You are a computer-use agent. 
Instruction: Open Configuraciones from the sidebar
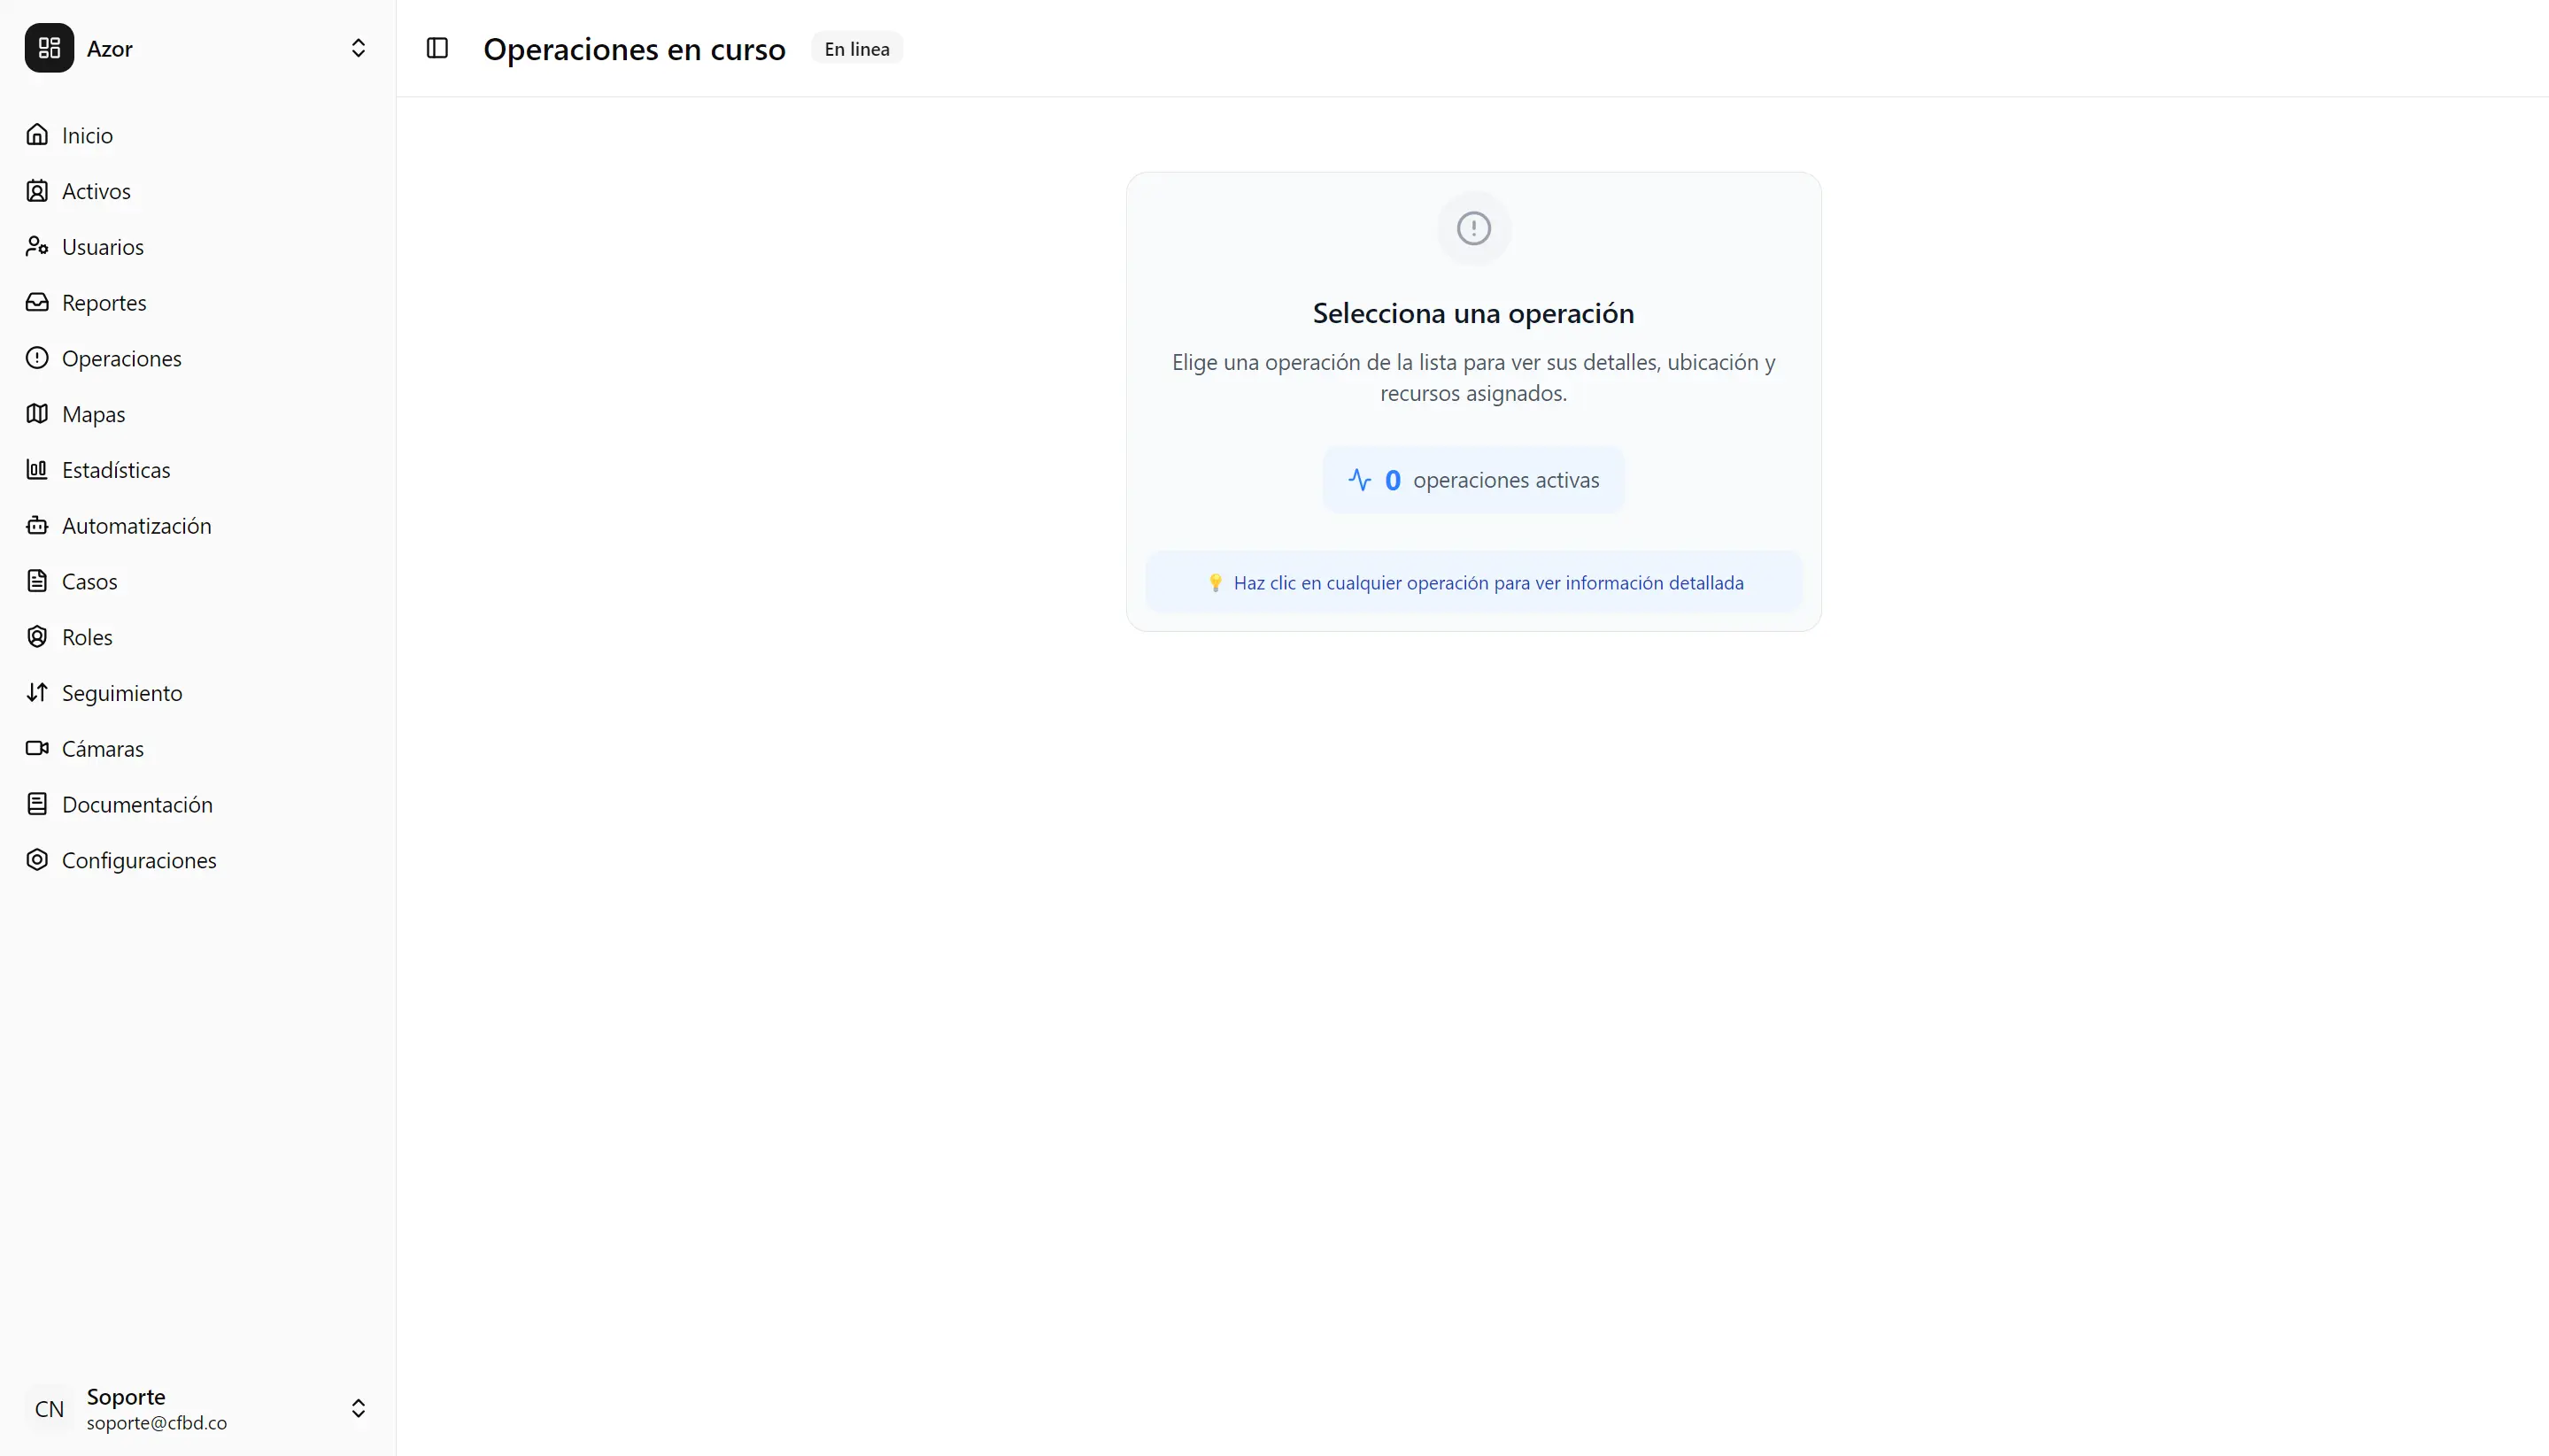[140, 860]
